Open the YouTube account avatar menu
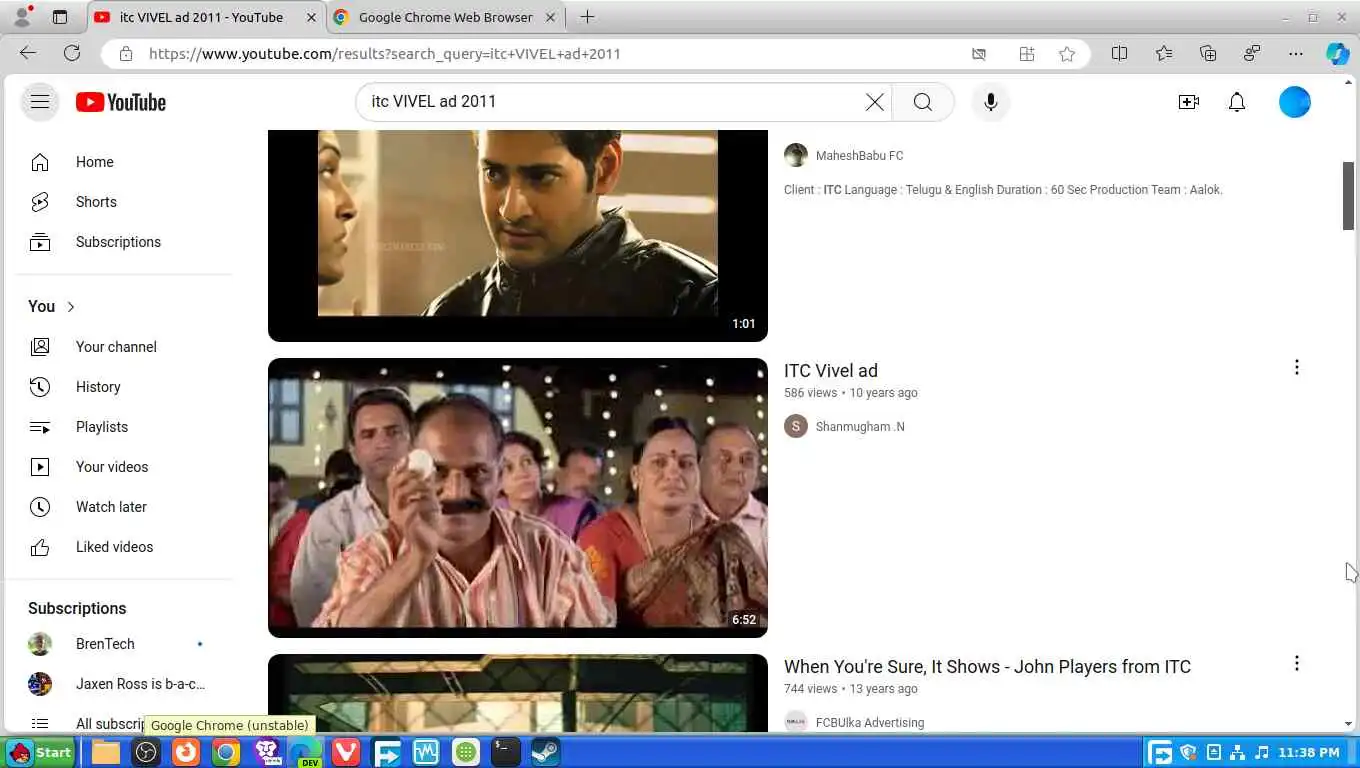The height and width of the screenshot is (768, 1360). pyautogui.click(x=1294, y=102)
